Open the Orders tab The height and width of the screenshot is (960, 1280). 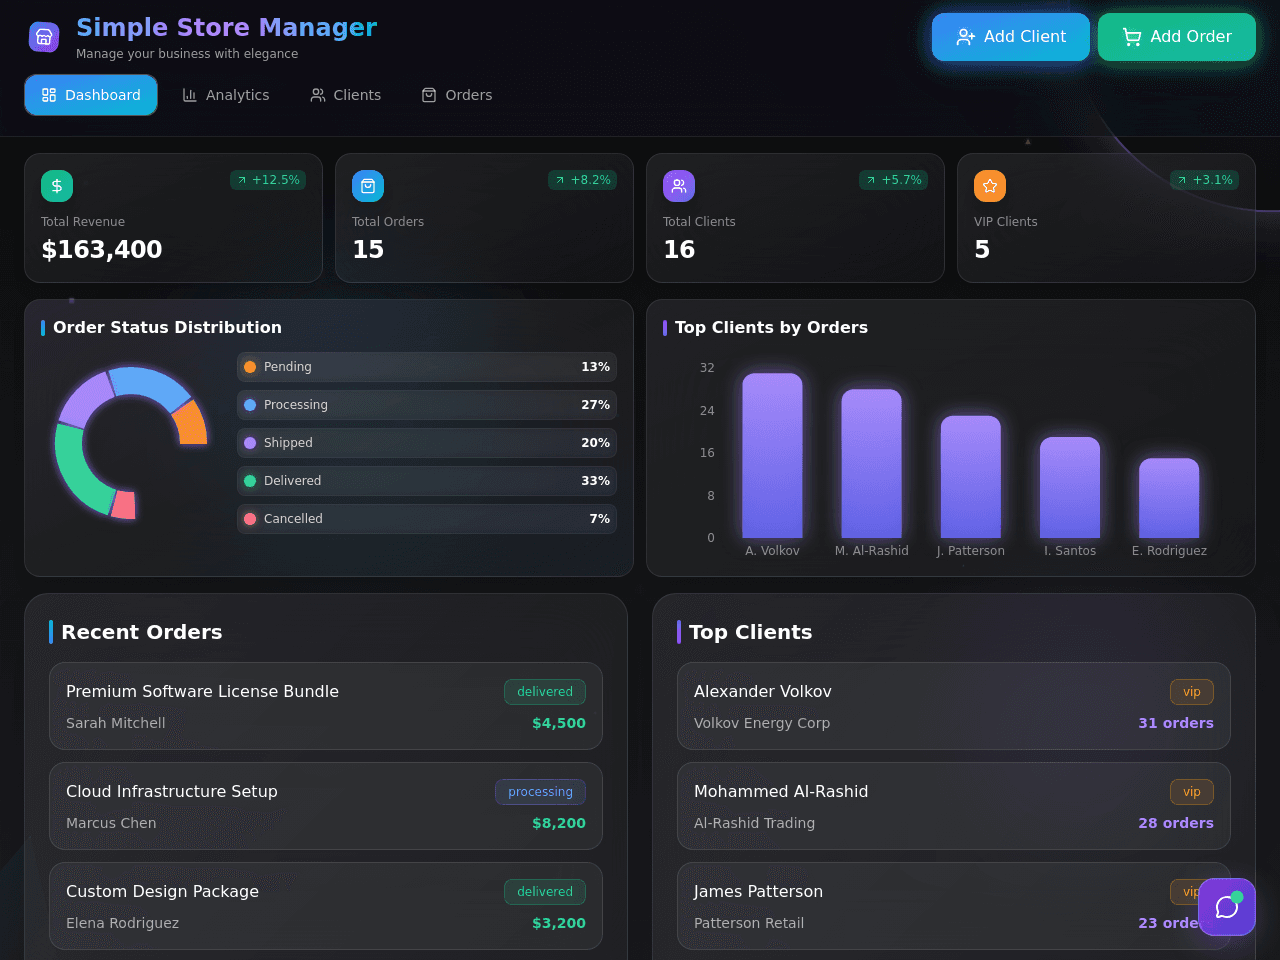(x=457, y=95)
